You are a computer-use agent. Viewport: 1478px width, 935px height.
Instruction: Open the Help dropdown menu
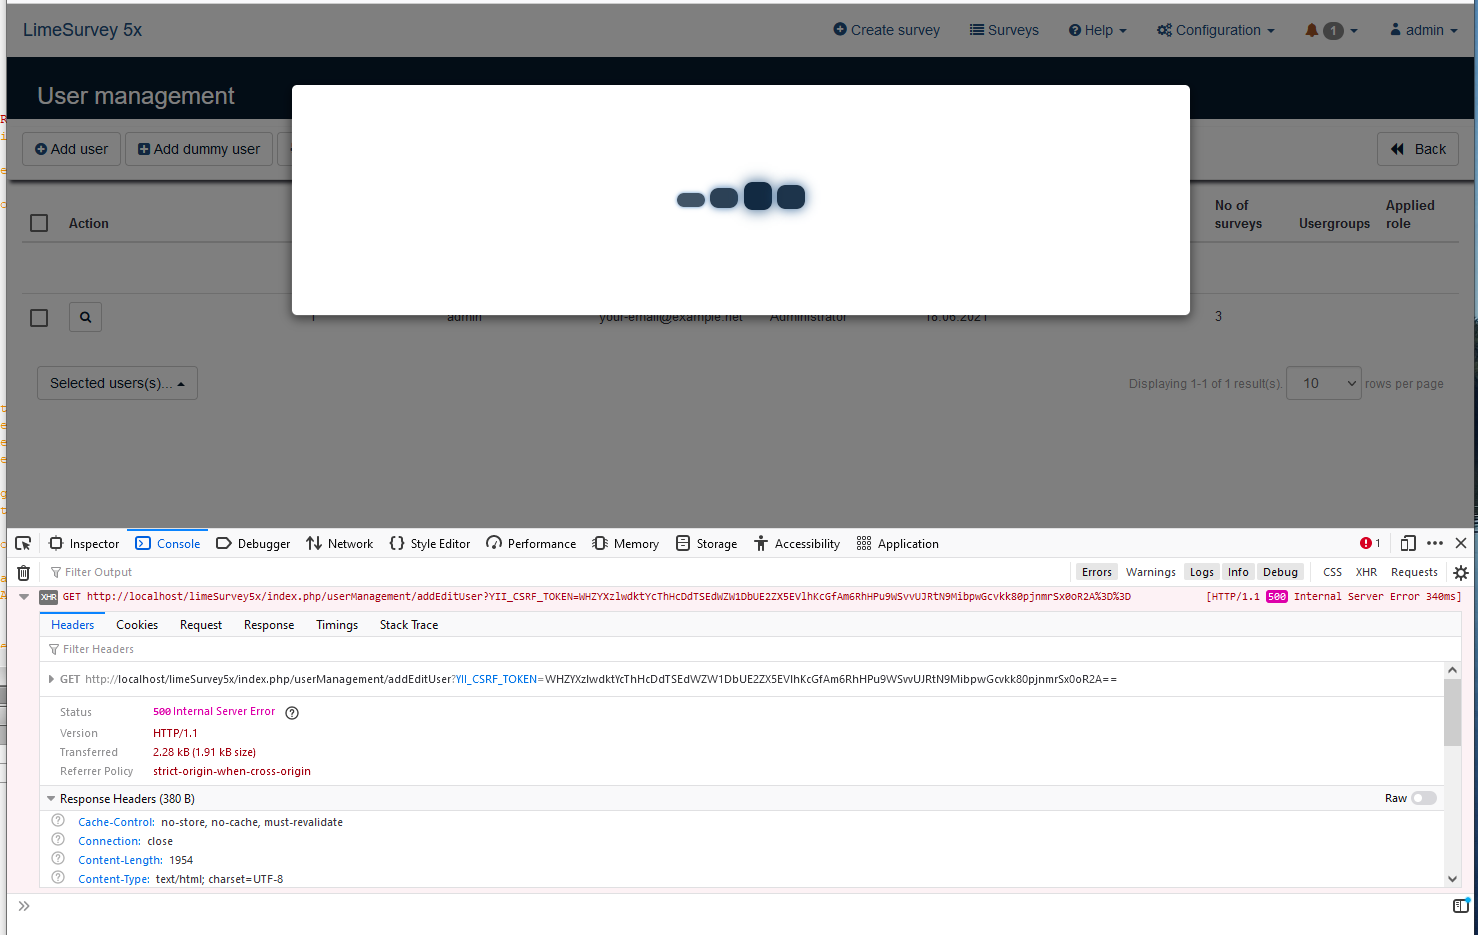tap(1097, 30)
